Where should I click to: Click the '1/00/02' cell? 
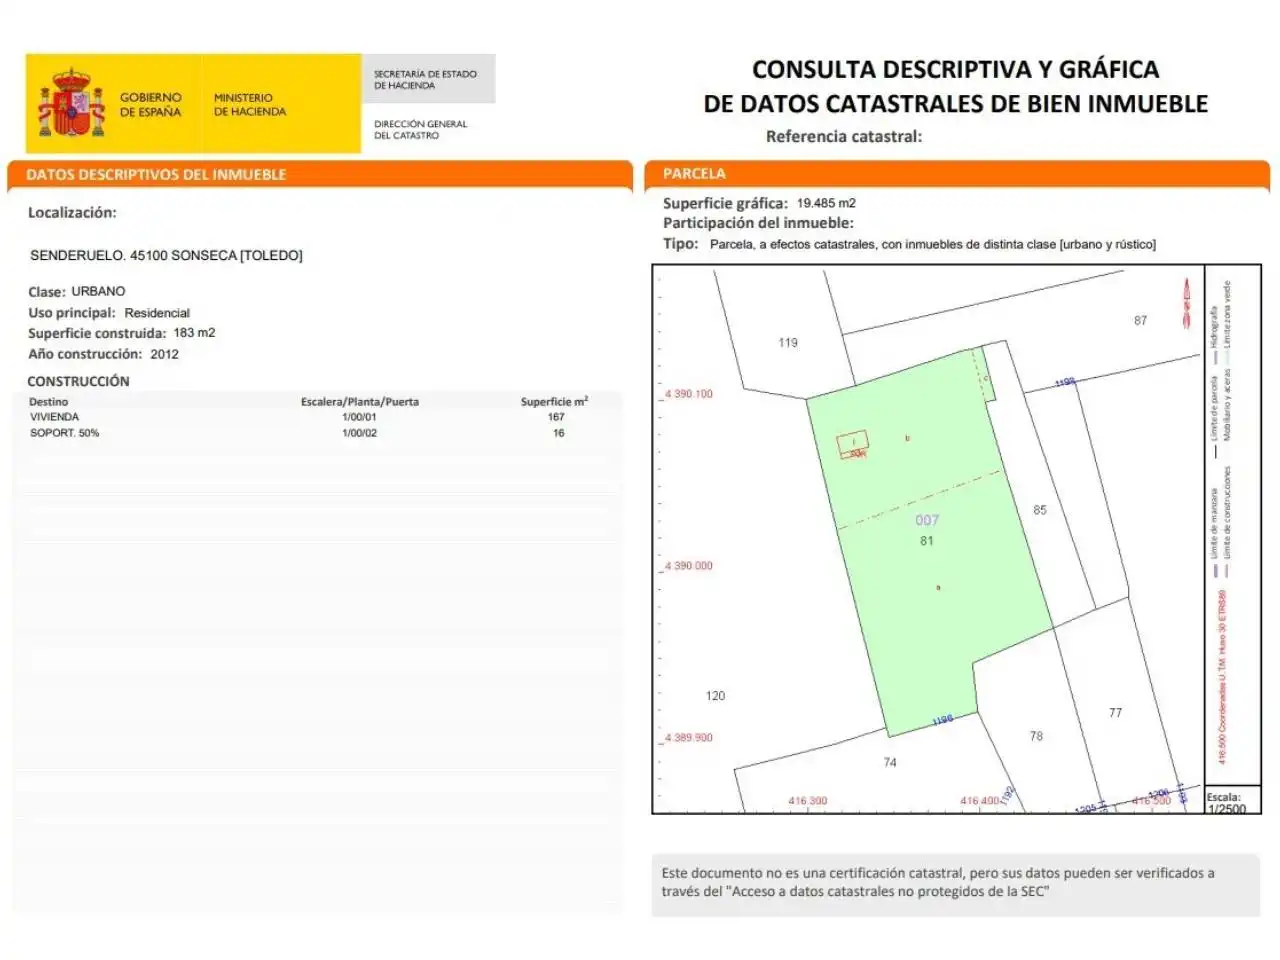[359, 433]
